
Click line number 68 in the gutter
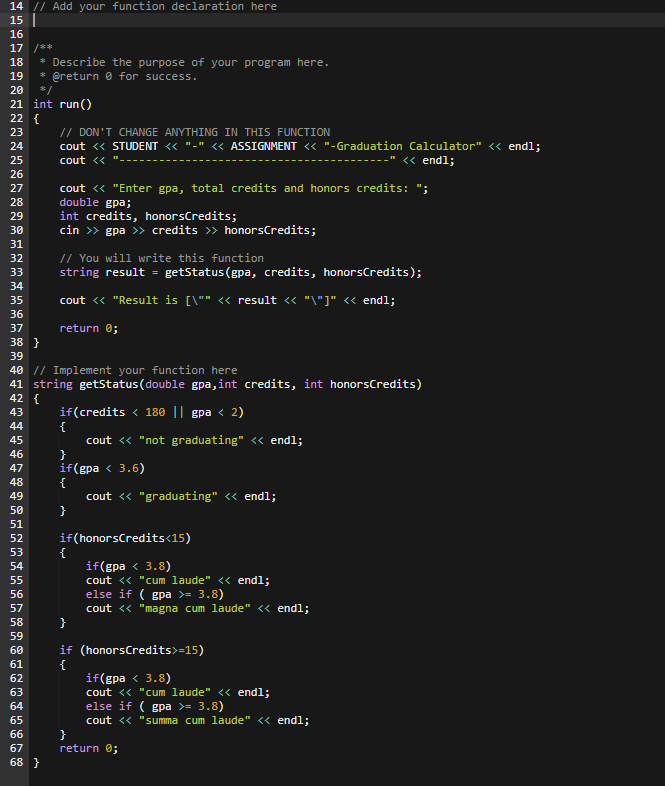pyautogui.click(x=17, y=762)
